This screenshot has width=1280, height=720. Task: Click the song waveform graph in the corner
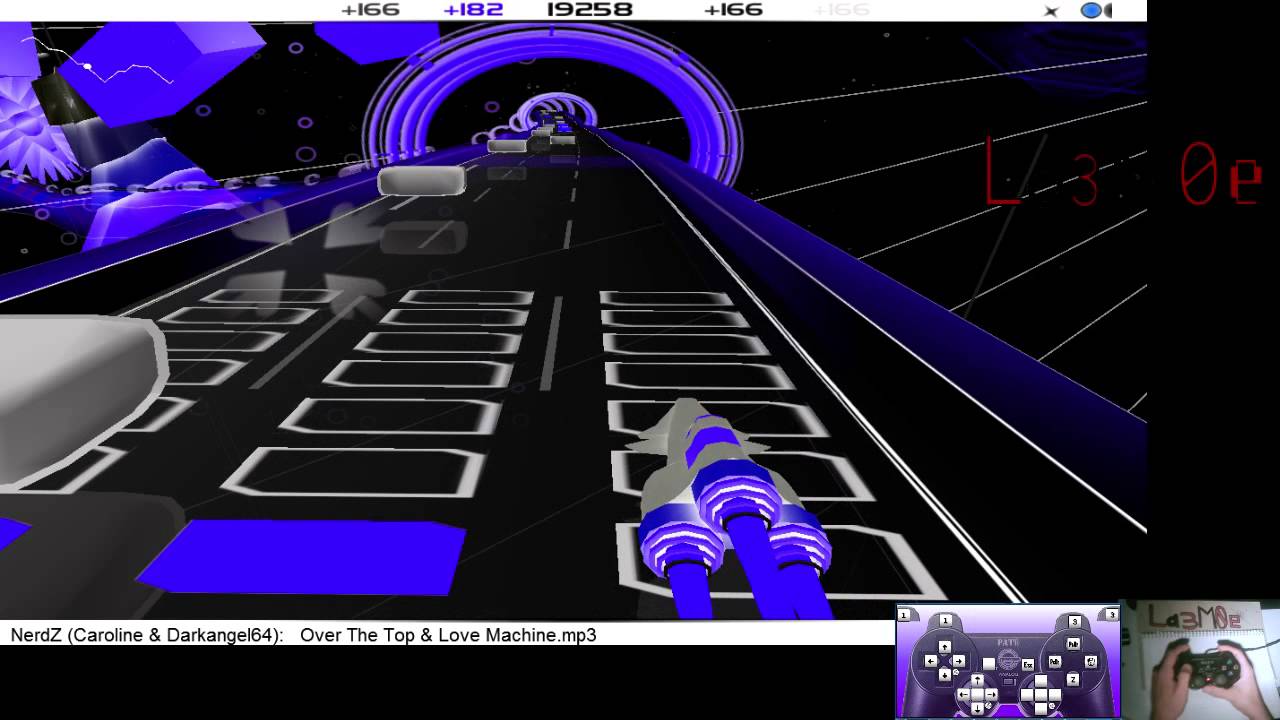100,60
